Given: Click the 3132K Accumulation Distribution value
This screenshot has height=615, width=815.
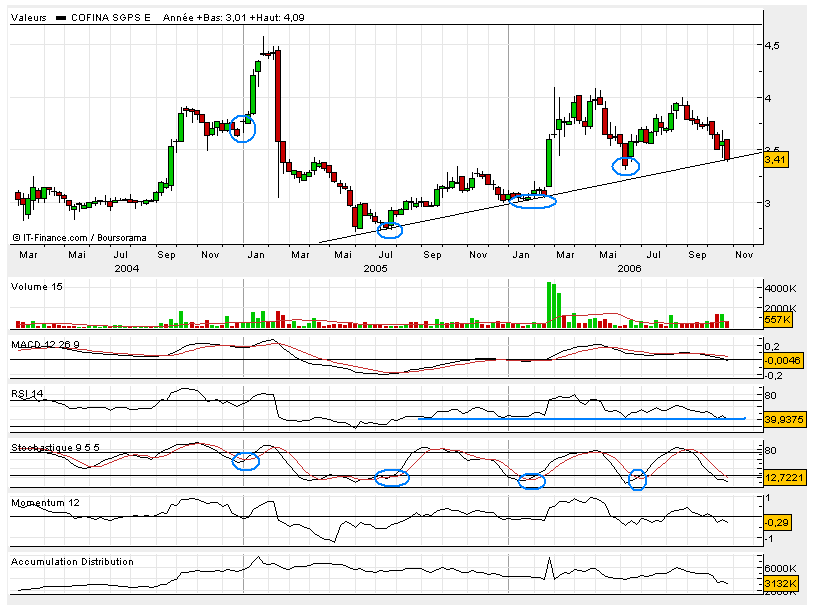Looking at the screenshot, I should (x=781, y=583).
